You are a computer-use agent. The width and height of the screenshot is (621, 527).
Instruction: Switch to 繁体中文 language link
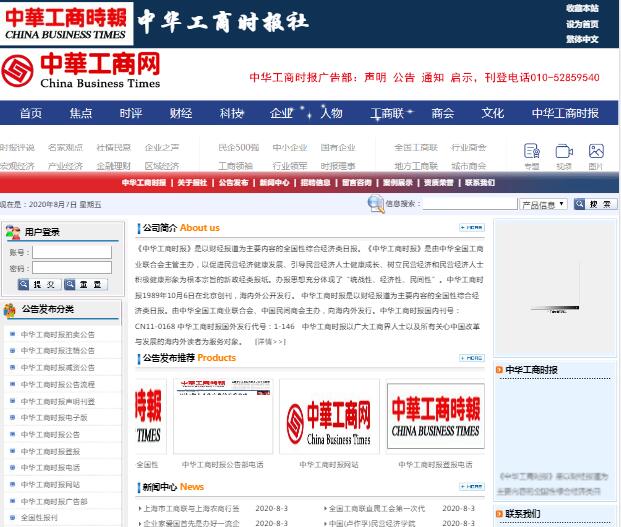click(582, 39)
